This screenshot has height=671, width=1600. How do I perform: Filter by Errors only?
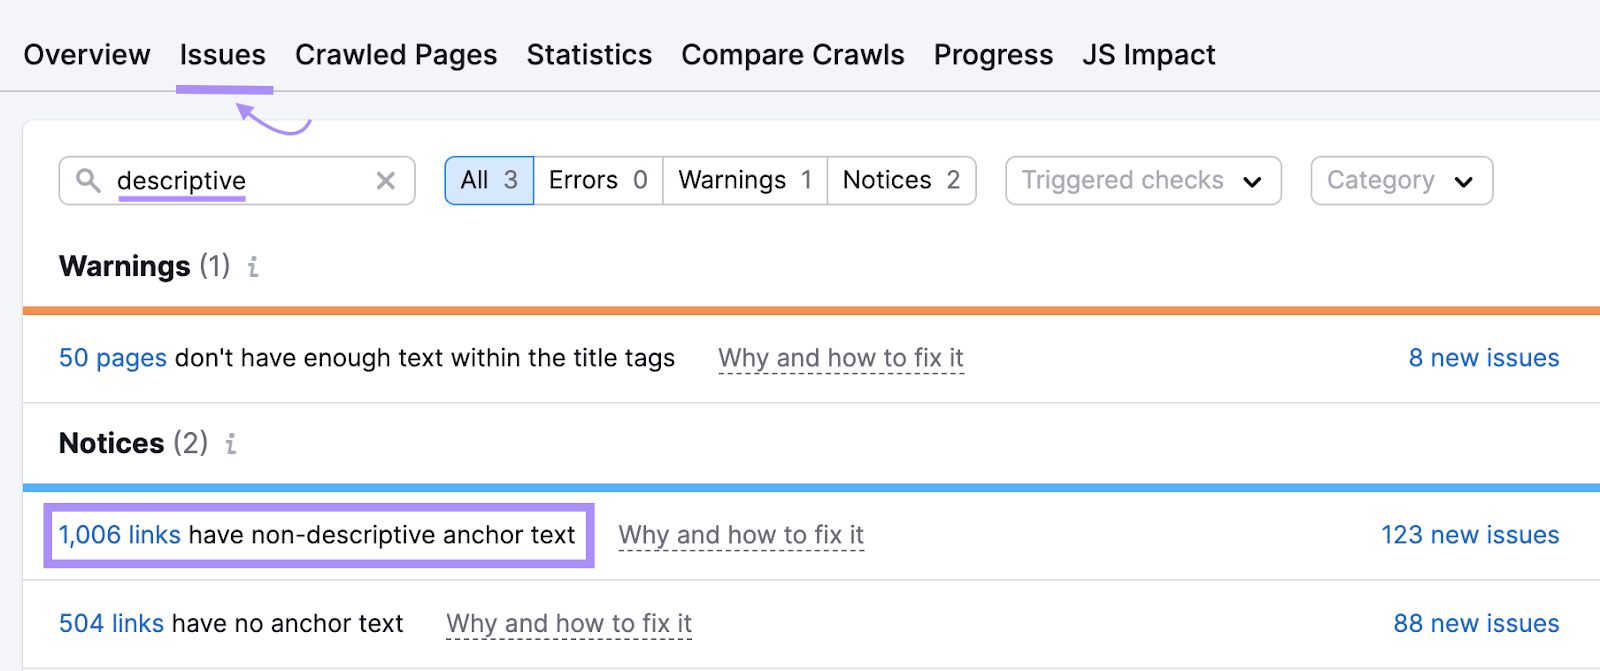pyautogui.click(x=598, y=181)
